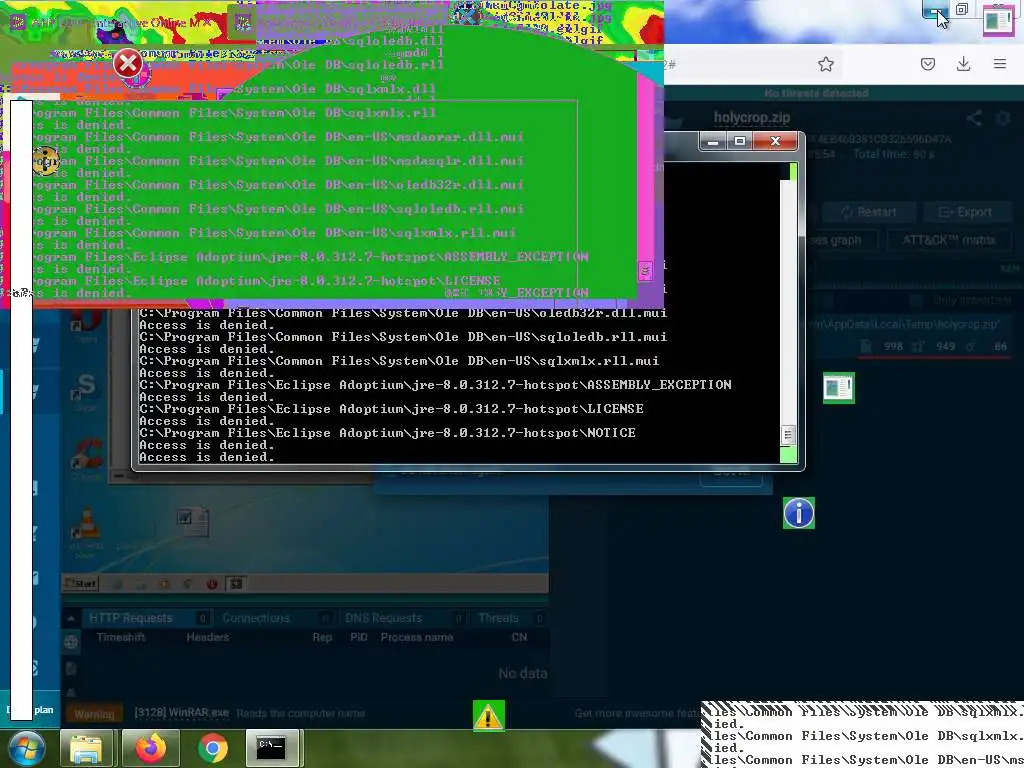Click the jre-8.0.312.7-hotspot\NOTICE line in the console
This screenshot has height=768, width=1024.
(x=387, y=432)
